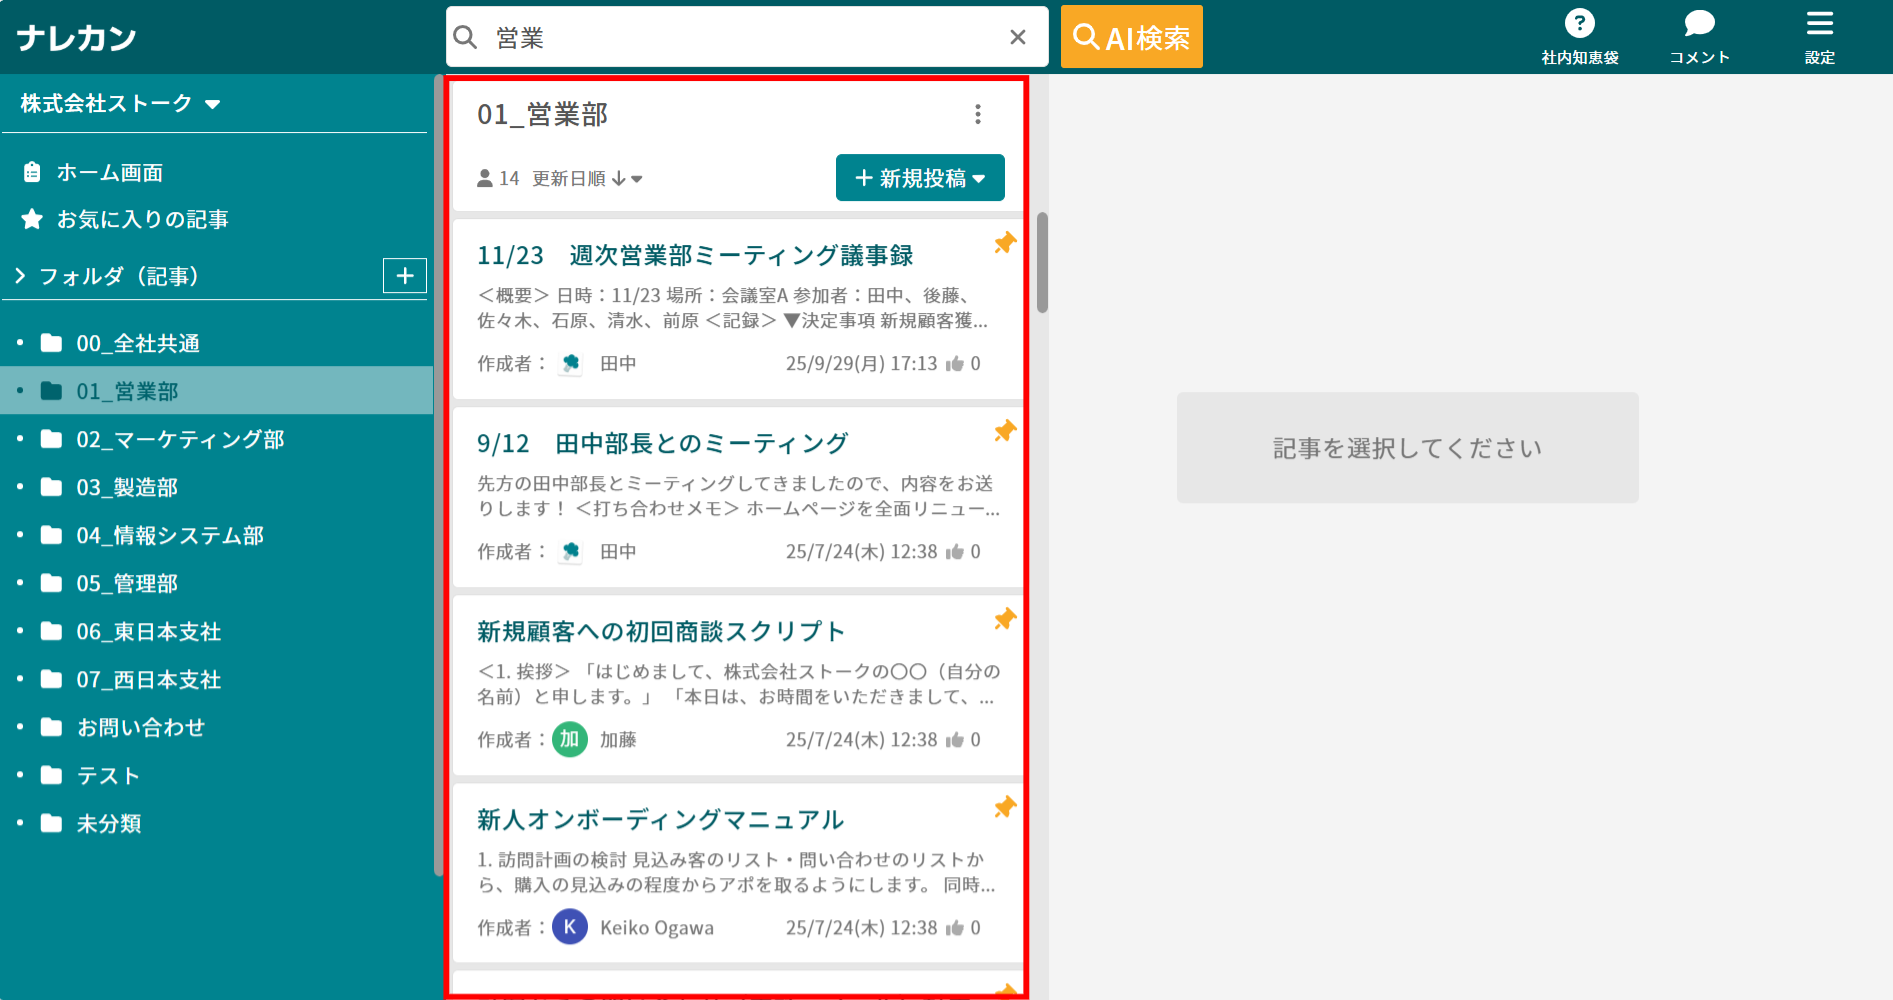Clear the search with the X icon
Image resolution: width=1893 pixels, height=1000 pixels.
tap(1018, 36)
